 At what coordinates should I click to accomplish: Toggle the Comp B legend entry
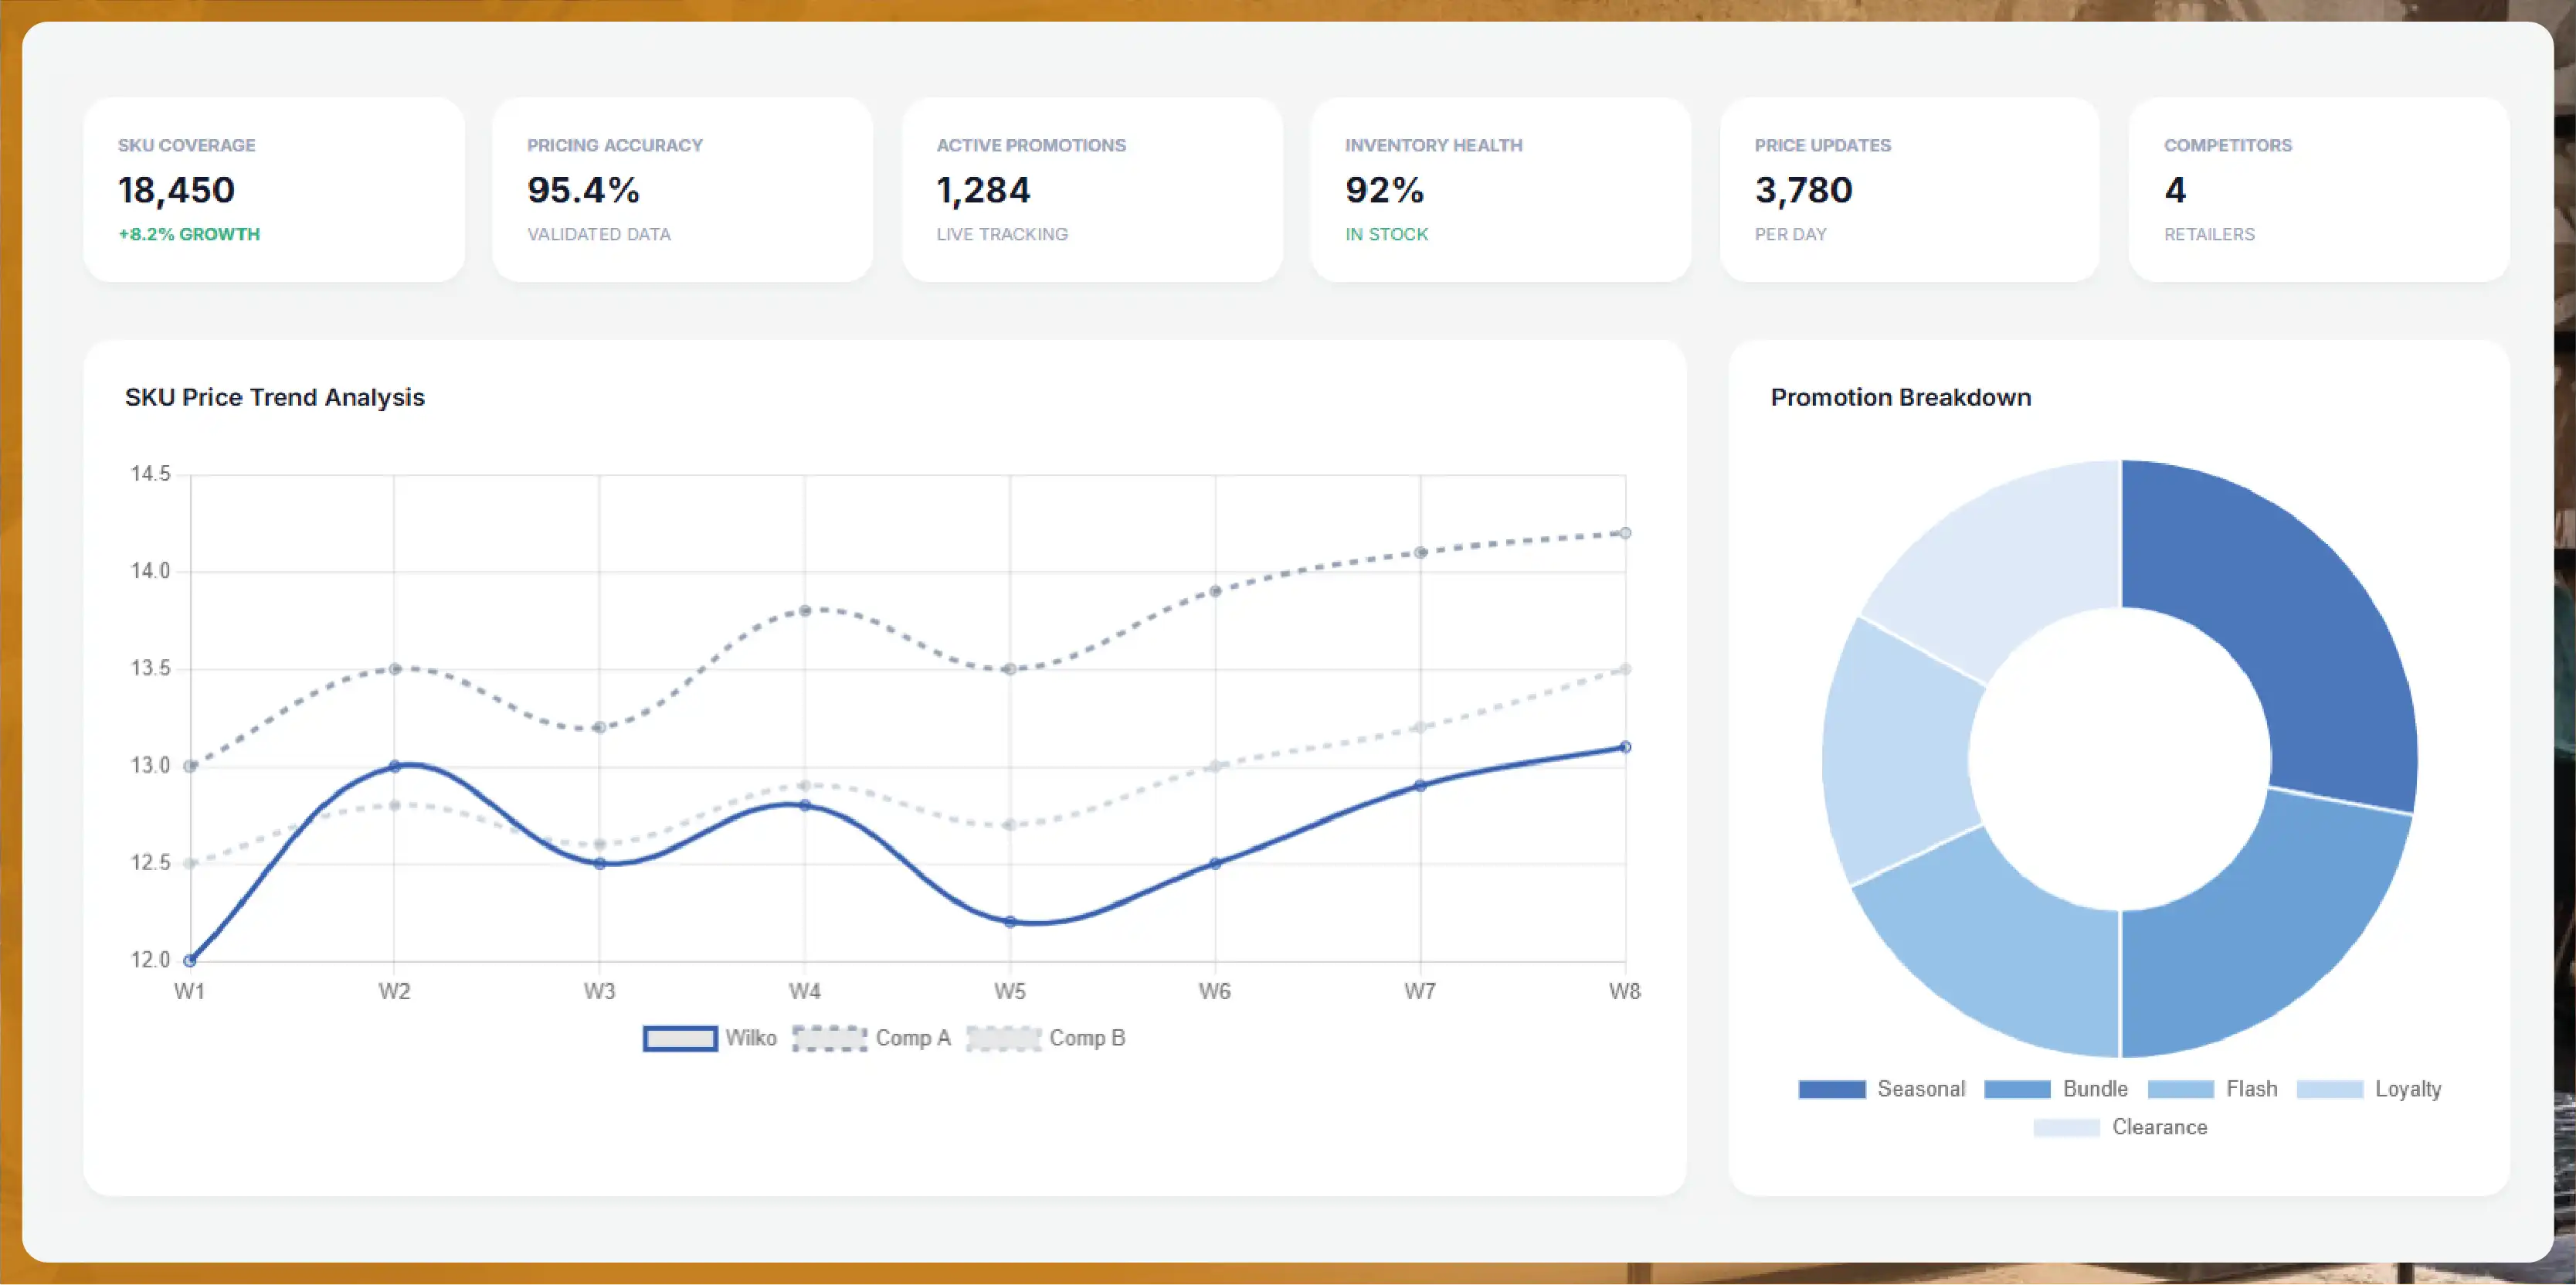point(1046,1038)
